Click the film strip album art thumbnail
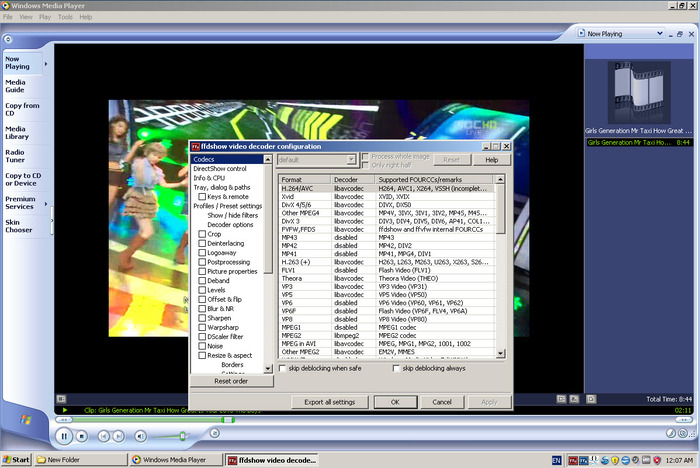This screenshot has height=468, width=700. (639, 92)
